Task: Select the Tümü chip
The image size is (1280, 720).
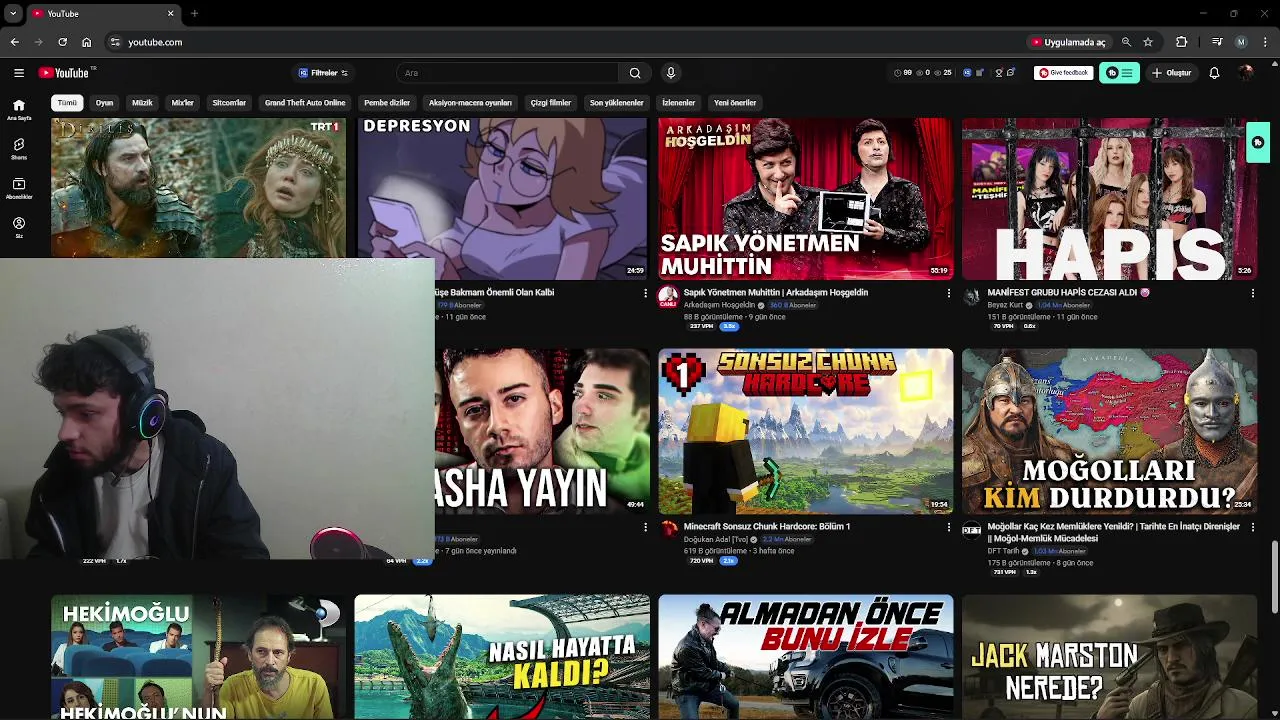Action: [x=67, y=103]
